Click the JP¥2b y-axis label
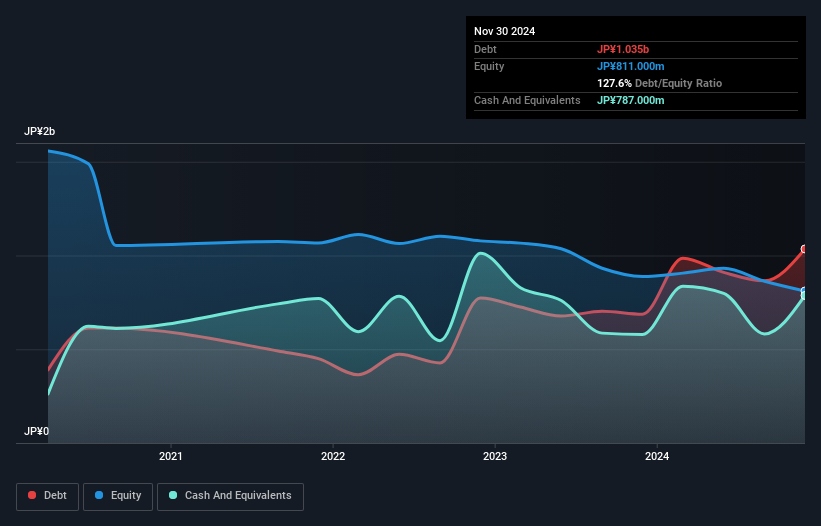The height and width of the screenshot is (526, 821). [x=39, y=131]
